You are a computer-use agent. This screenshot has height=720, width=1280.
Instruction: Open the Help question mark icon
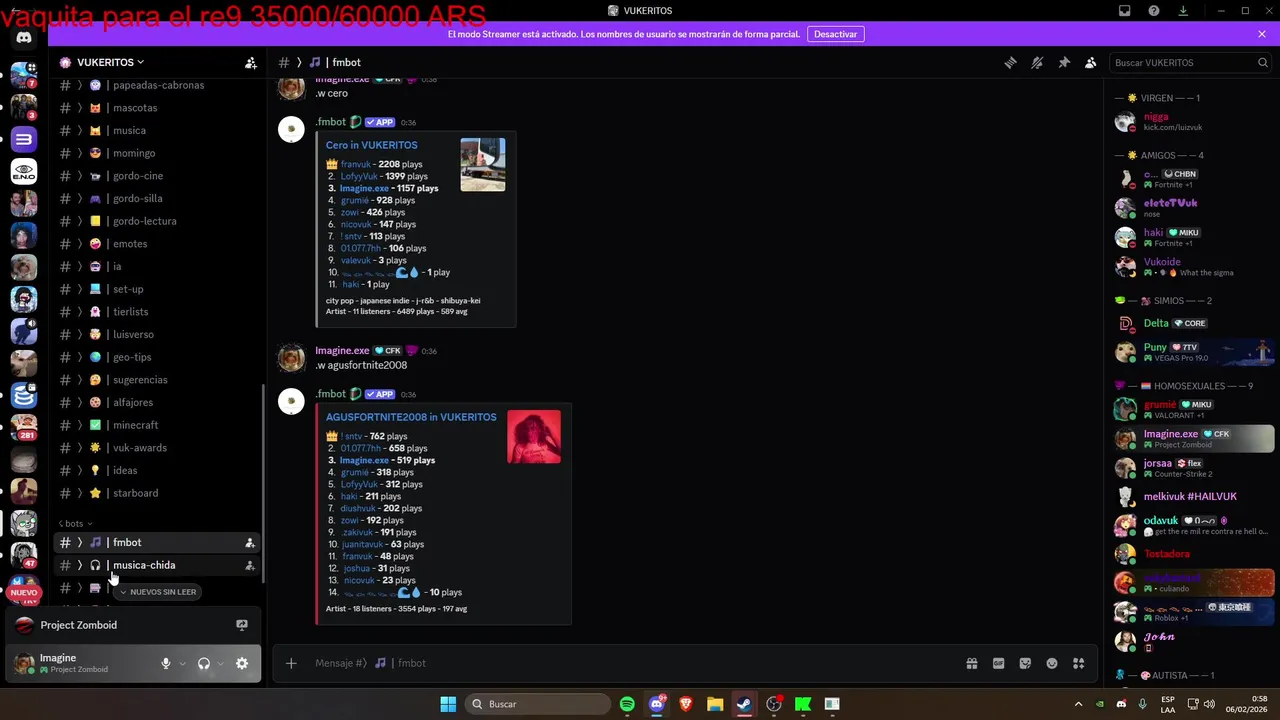point(1154,10)
